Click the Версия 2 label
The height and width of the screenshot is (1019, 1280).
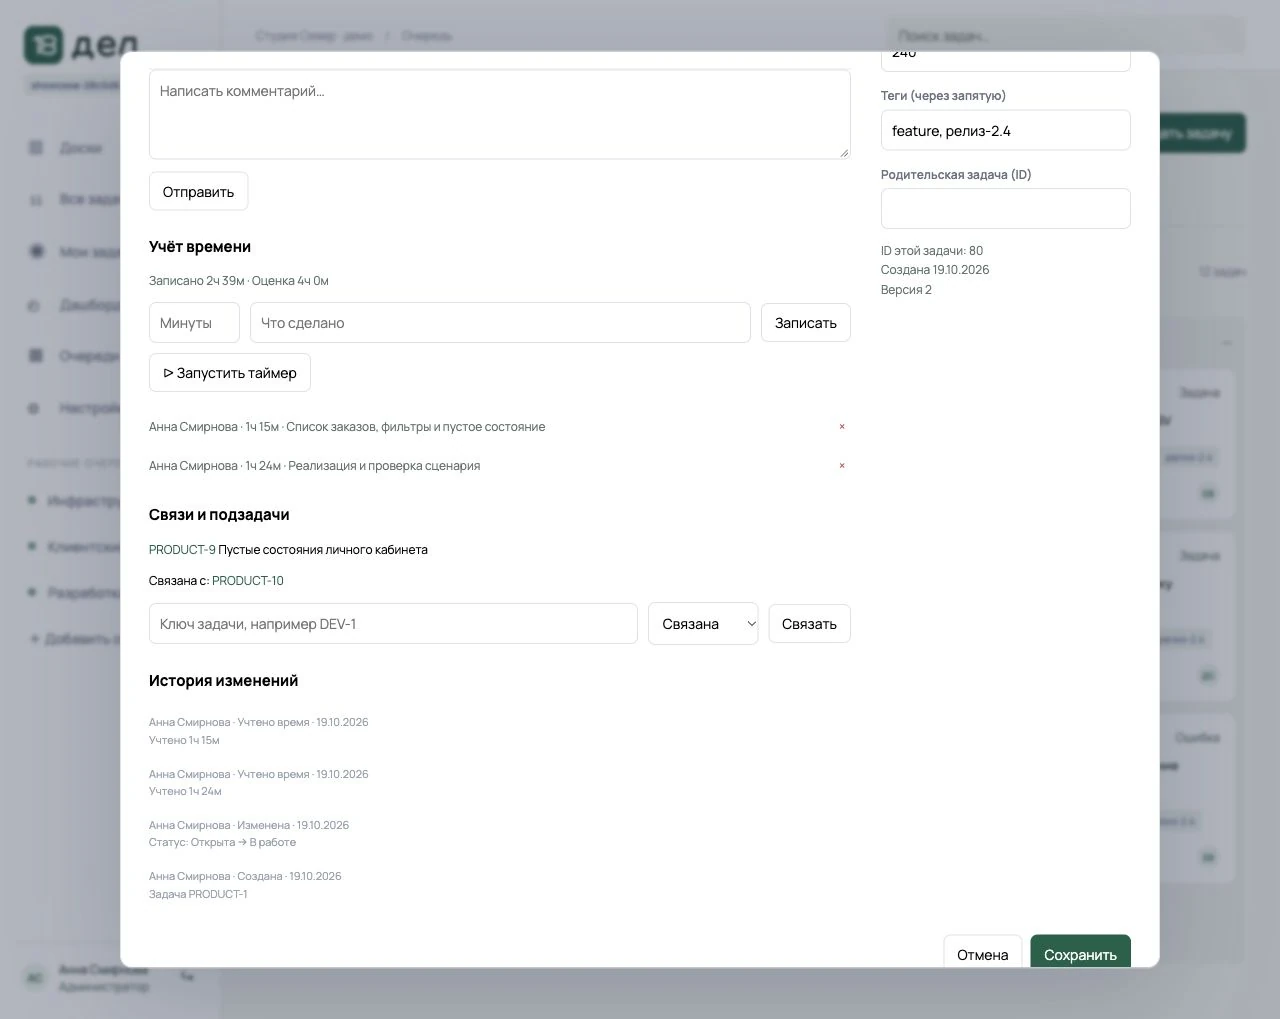coord(906,290)
